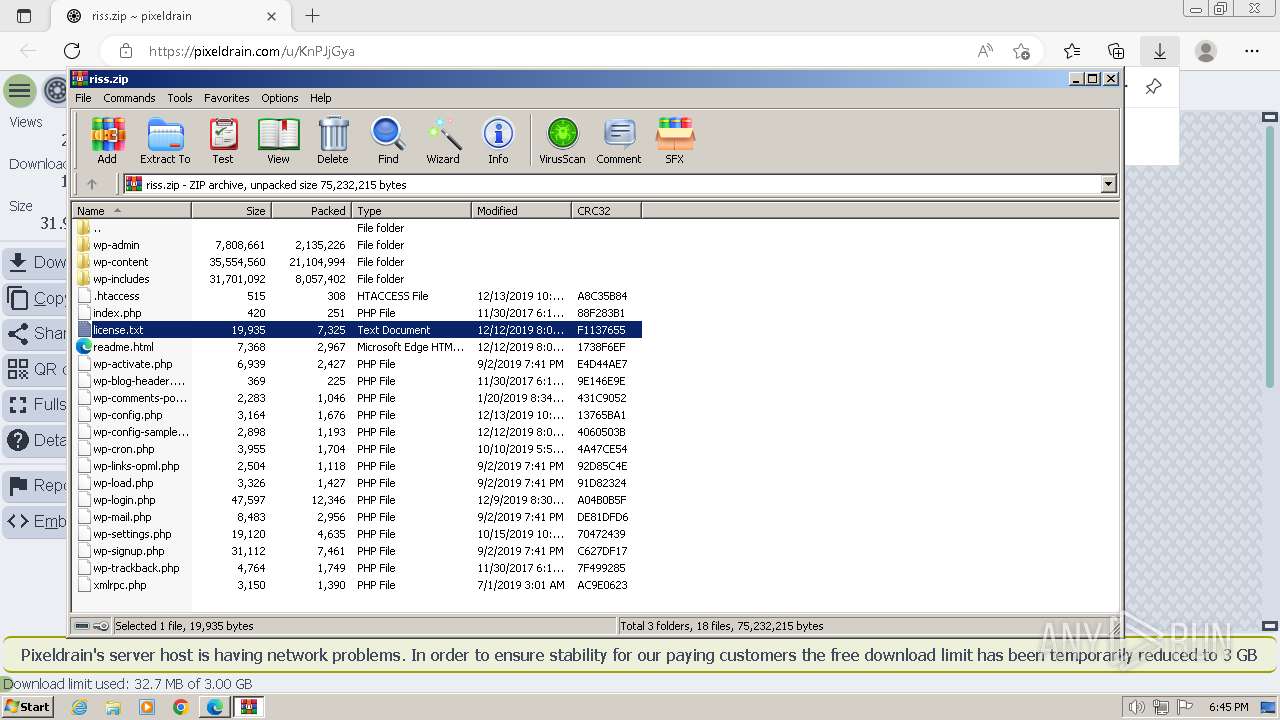Select the .htaccess file row

[359, 296]
